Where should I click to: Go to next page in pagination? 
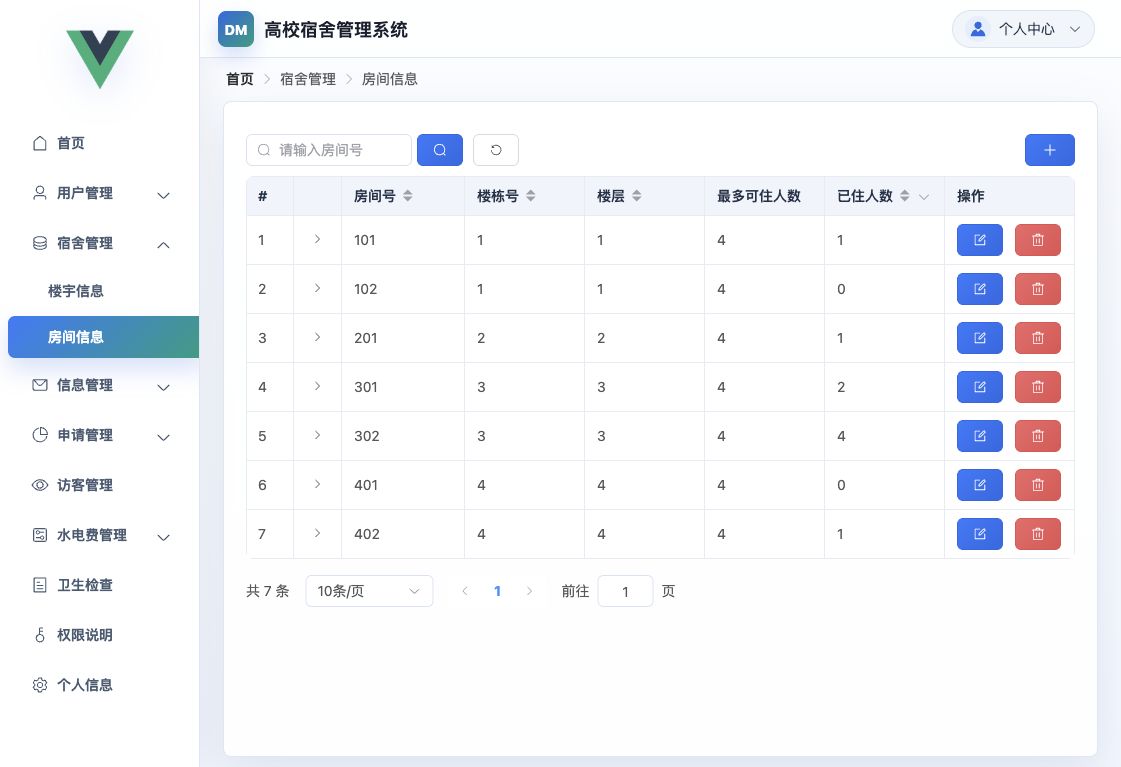coord(529,591)
